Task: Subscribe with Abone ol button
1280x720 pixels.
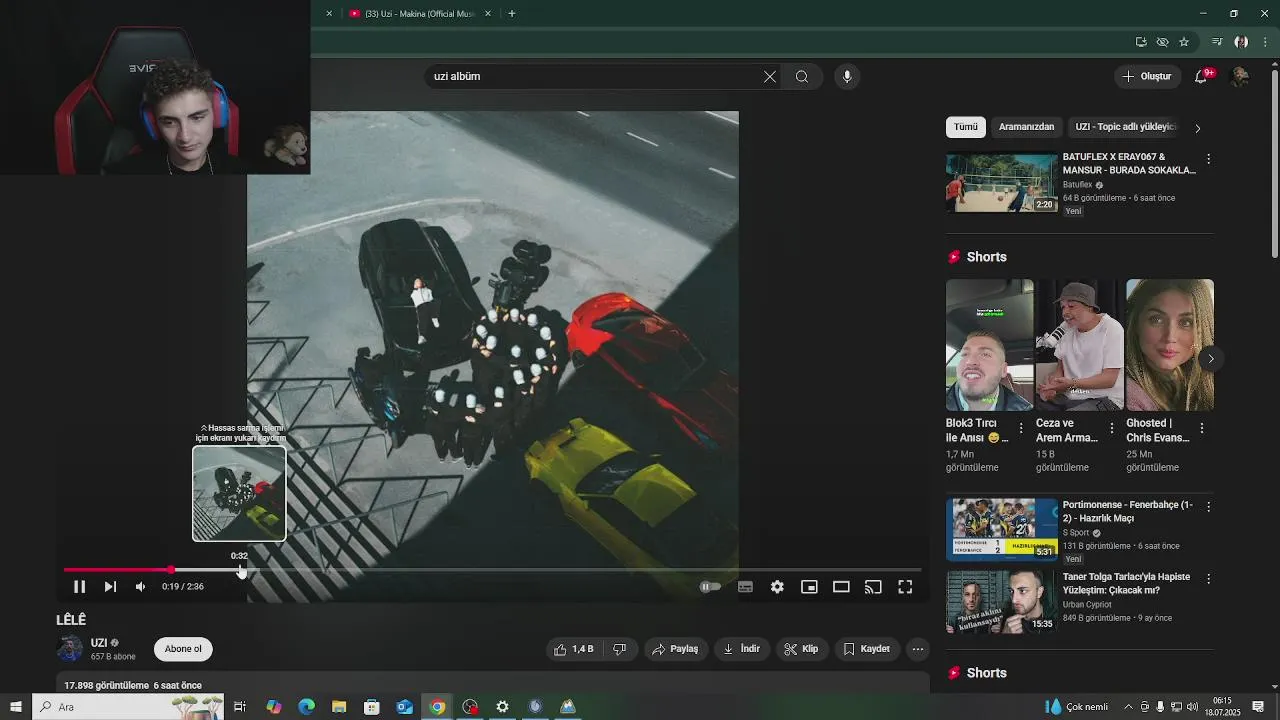Action: pos(183,649)
